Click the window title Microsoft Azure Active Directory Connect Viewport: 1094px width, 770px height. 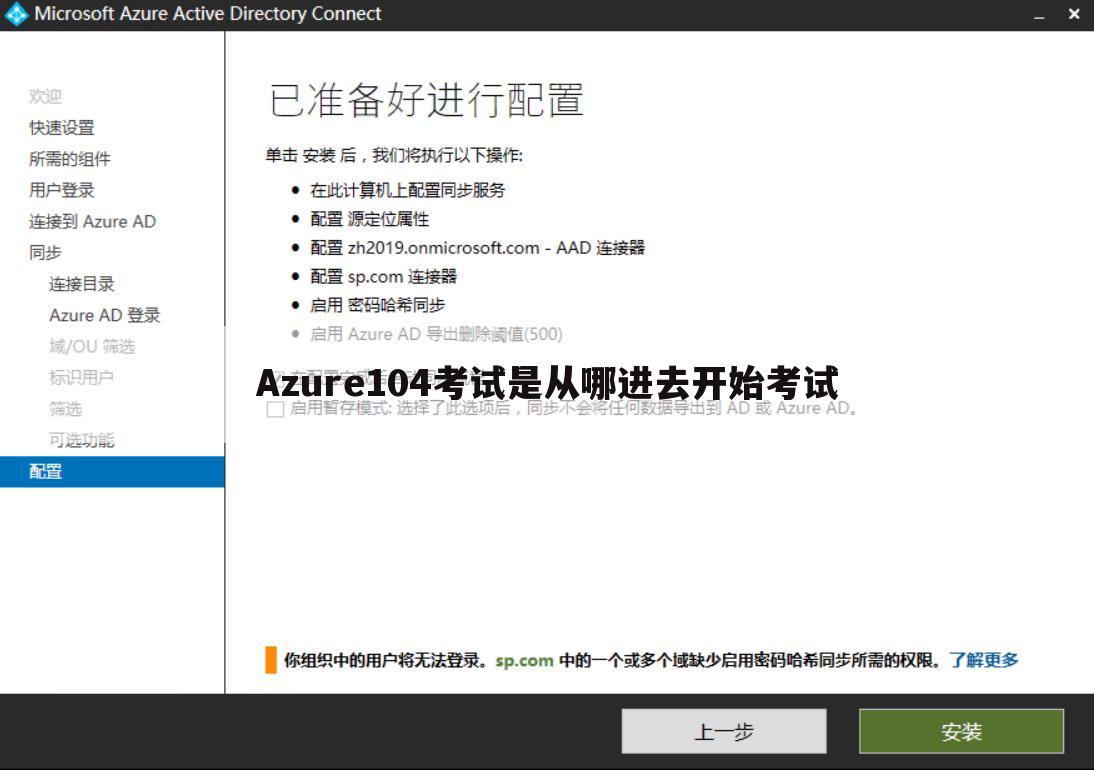click(208, 14)
